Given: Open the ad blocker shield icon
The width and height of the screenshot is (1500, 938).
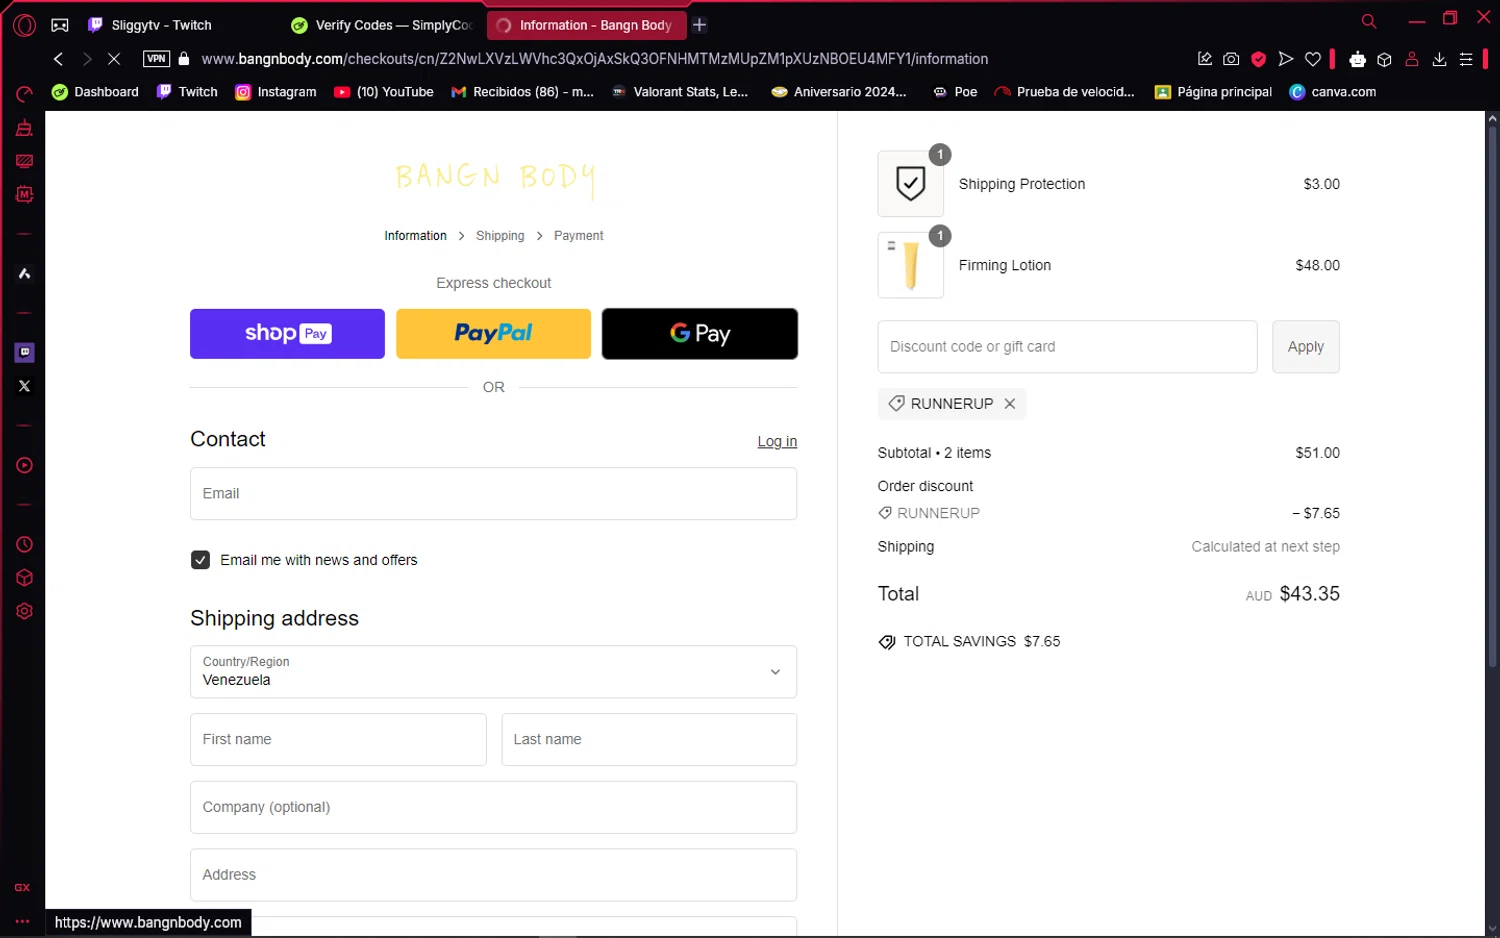Looking at the screenshot, I should (x=1259, y=59).
